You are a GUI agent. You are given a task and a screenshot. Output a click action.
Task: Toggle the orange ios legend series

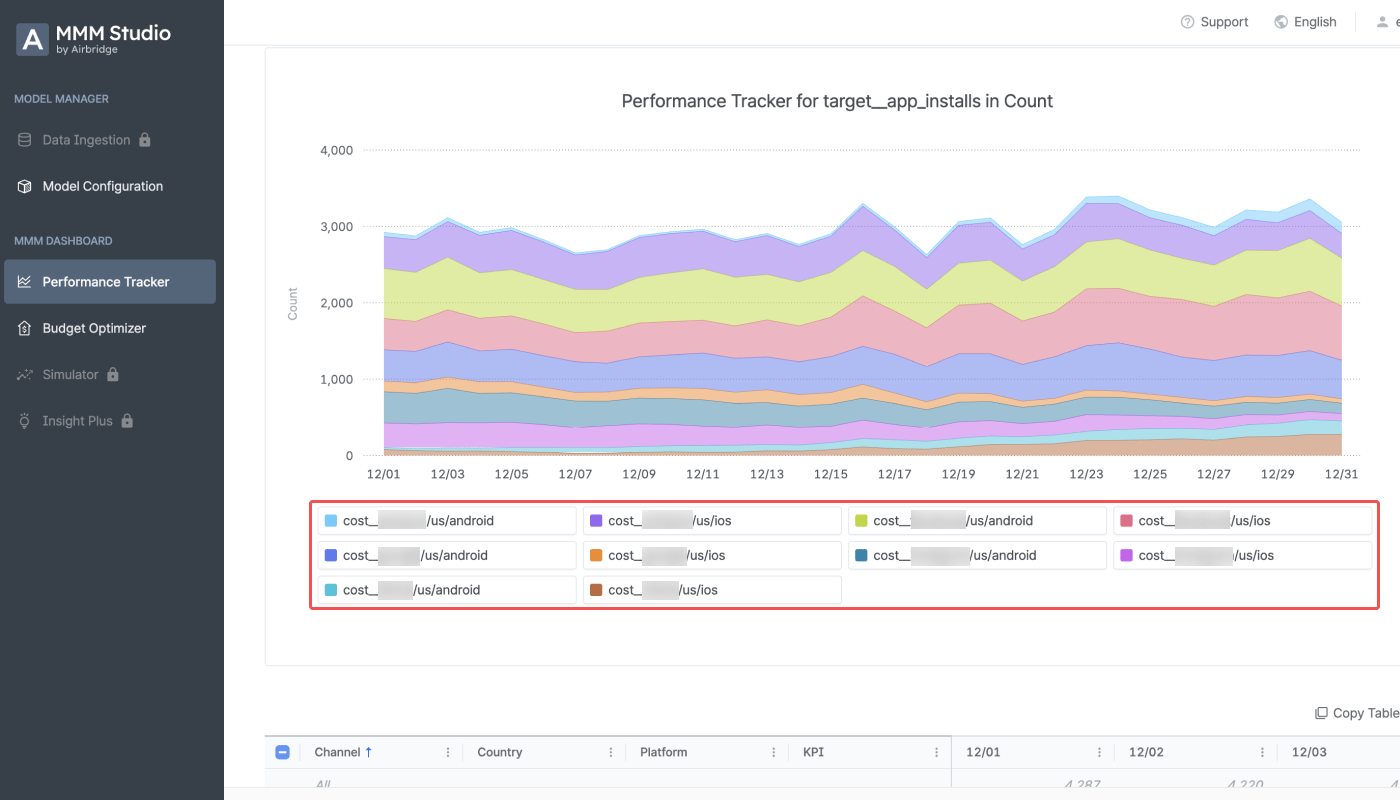(x=712, y=555)
